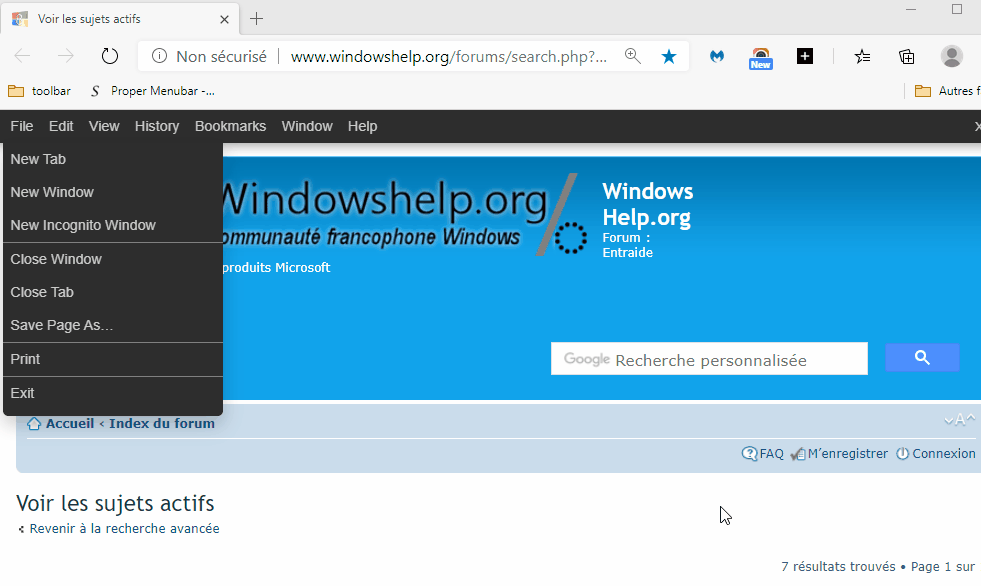Screen dimensions: 981x586
Task: Select New Incognito Window
Action: (113, 226)
